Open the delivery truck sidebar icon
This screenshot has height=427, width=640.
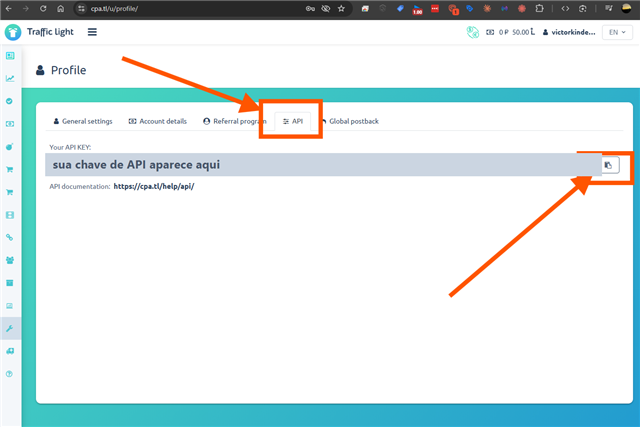coord(10,351)
